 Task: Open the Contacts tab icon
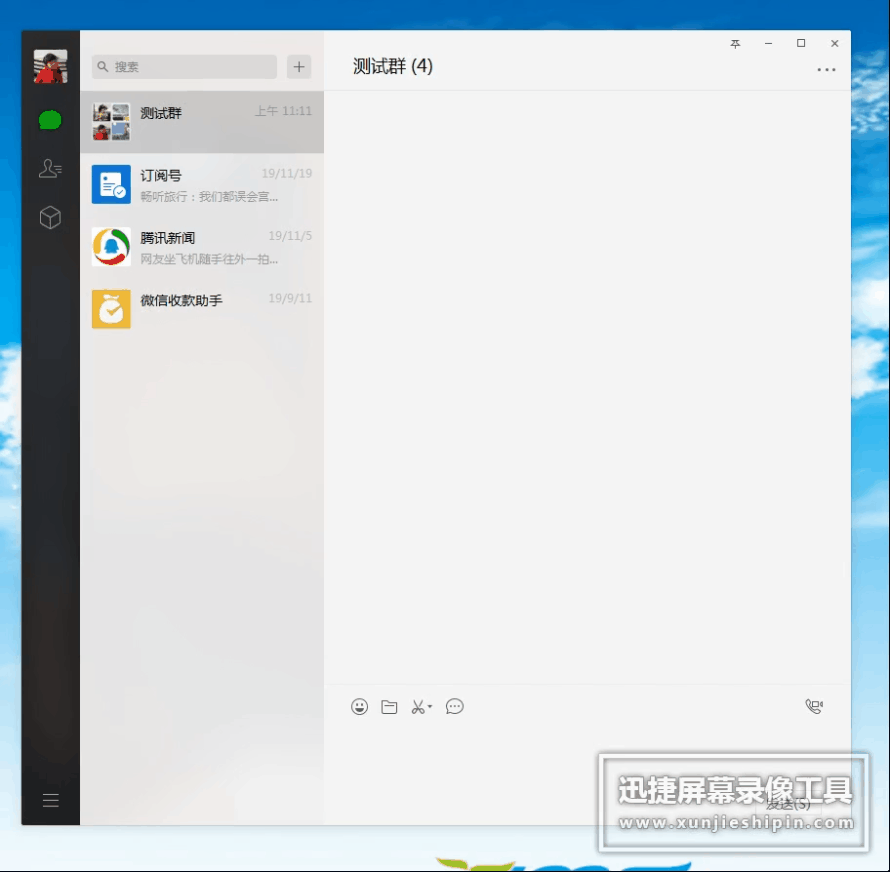50,169
